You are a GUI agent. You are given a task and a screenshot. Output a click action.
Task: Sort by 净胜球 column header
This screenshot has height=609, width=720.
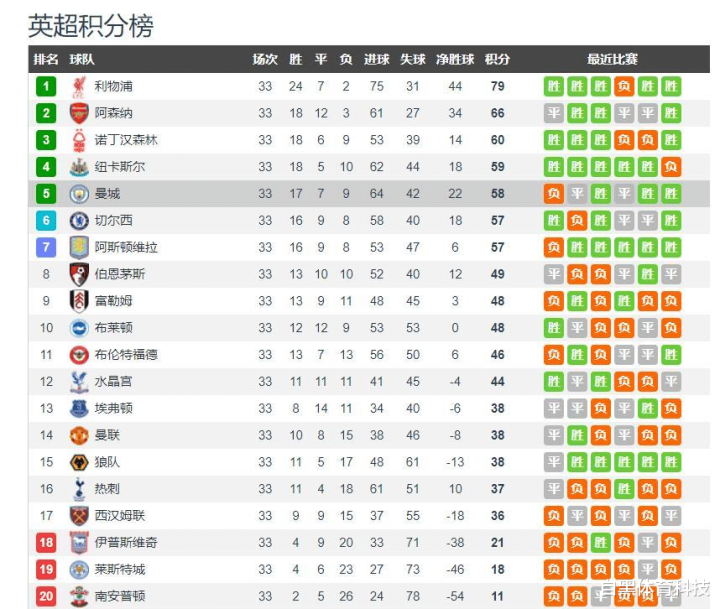tap(455, 59)
